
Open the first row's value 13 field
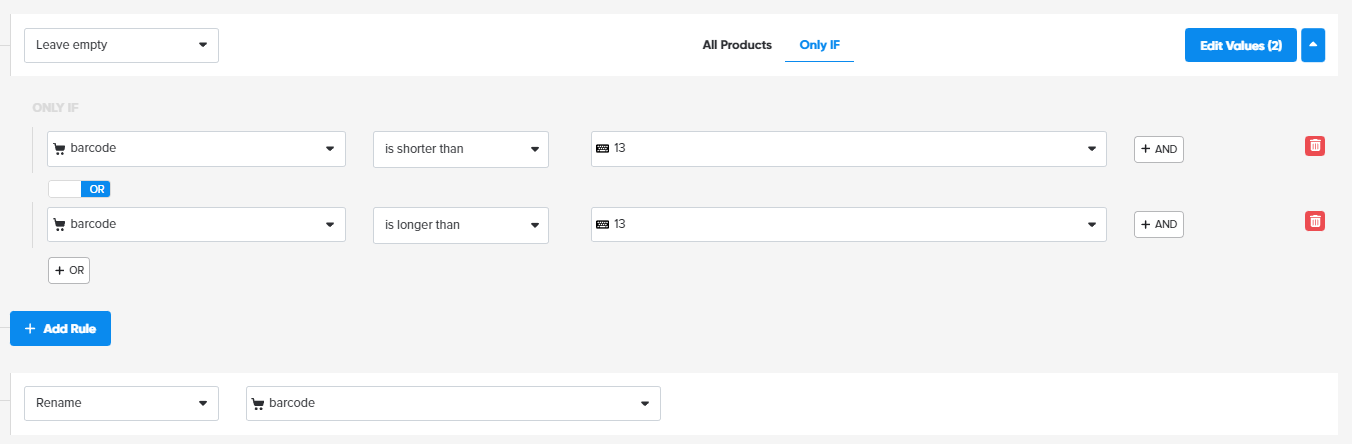click(x=848, y=149)
